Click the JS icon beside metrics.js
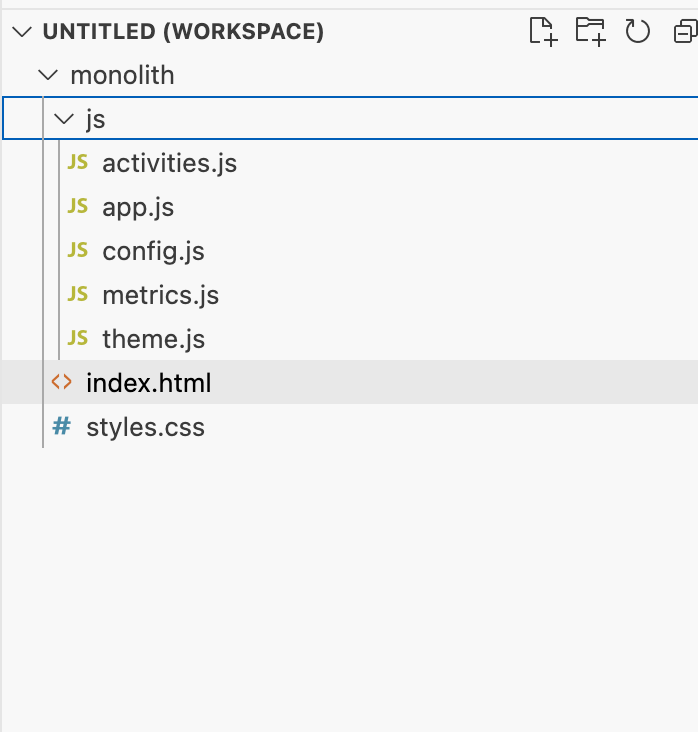Screen dimensions: 698x732 (x=78, y=294)
